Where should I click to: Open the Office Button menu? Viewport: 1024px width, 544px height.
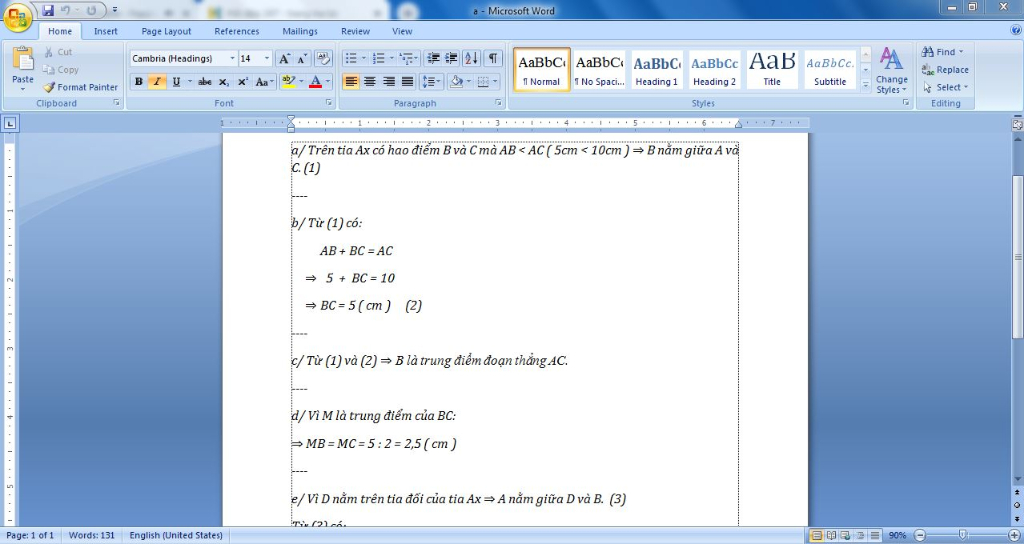(x=18, y=17)
